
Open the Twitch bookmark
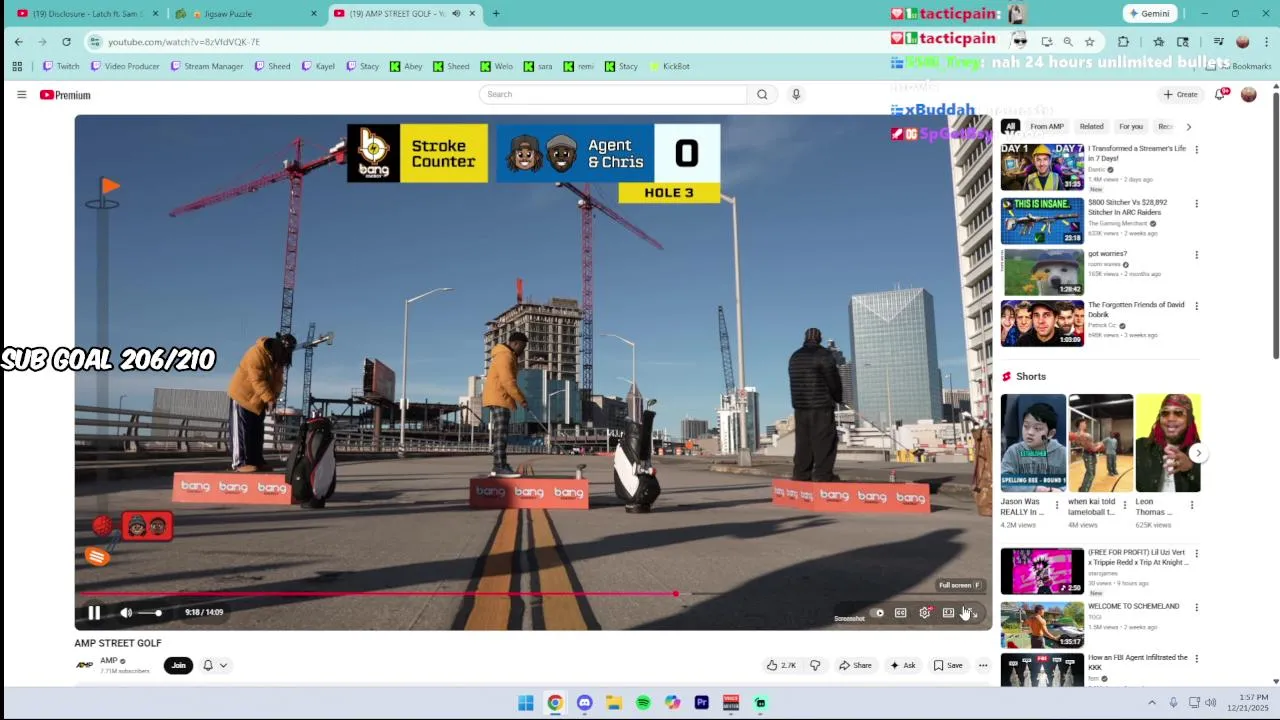click(61, 66)
